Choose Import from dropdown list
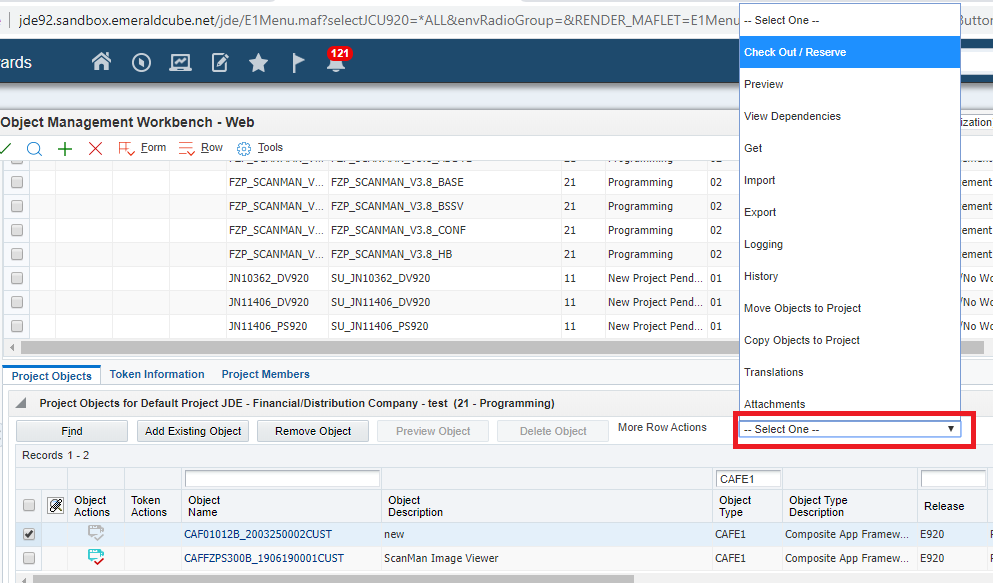Viewport: 993px width, 583px height. tap(850, 180)
